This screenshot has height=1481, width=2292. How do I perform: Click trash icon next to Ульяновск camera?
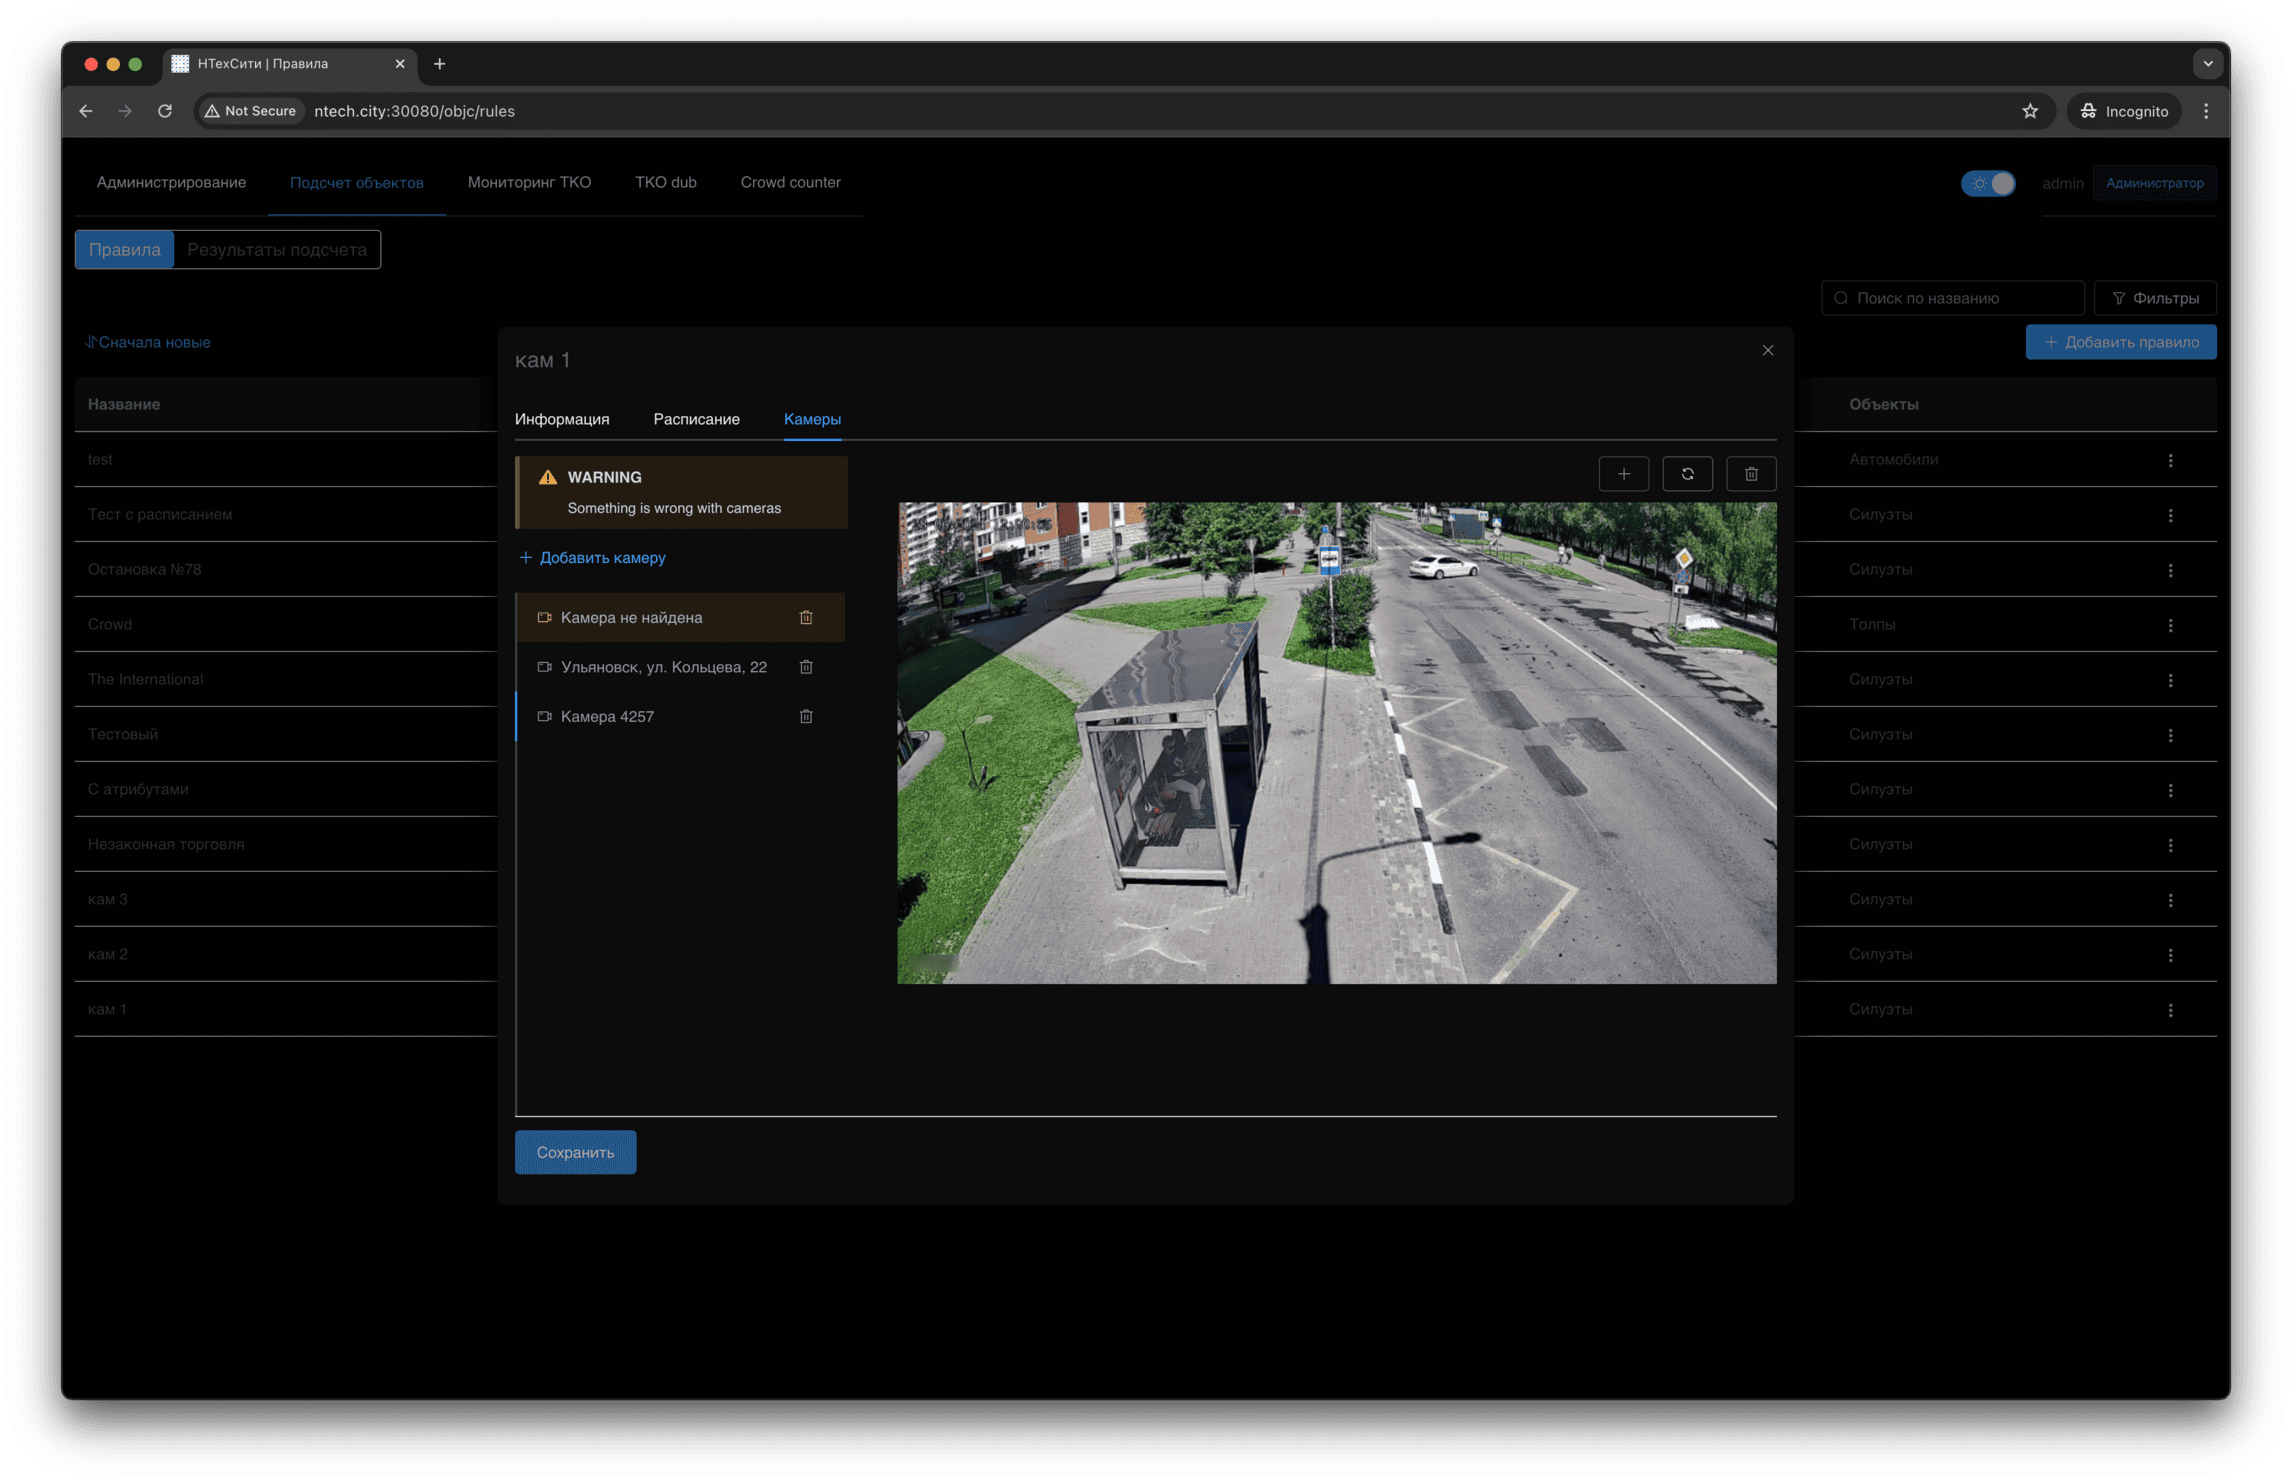pos(806,667)
